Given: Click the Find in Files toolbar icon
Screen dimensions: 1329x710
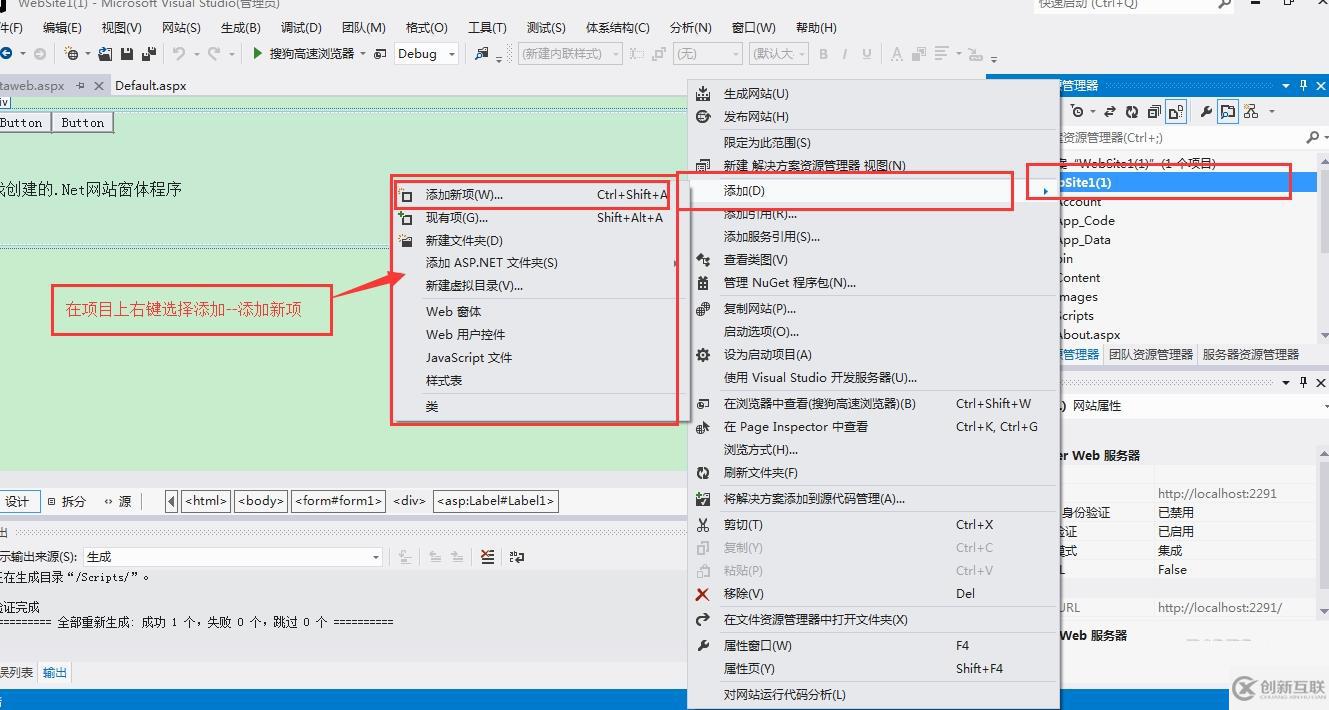Looking at the screenshot, I should pyautogui.click(x=482, y=53).
